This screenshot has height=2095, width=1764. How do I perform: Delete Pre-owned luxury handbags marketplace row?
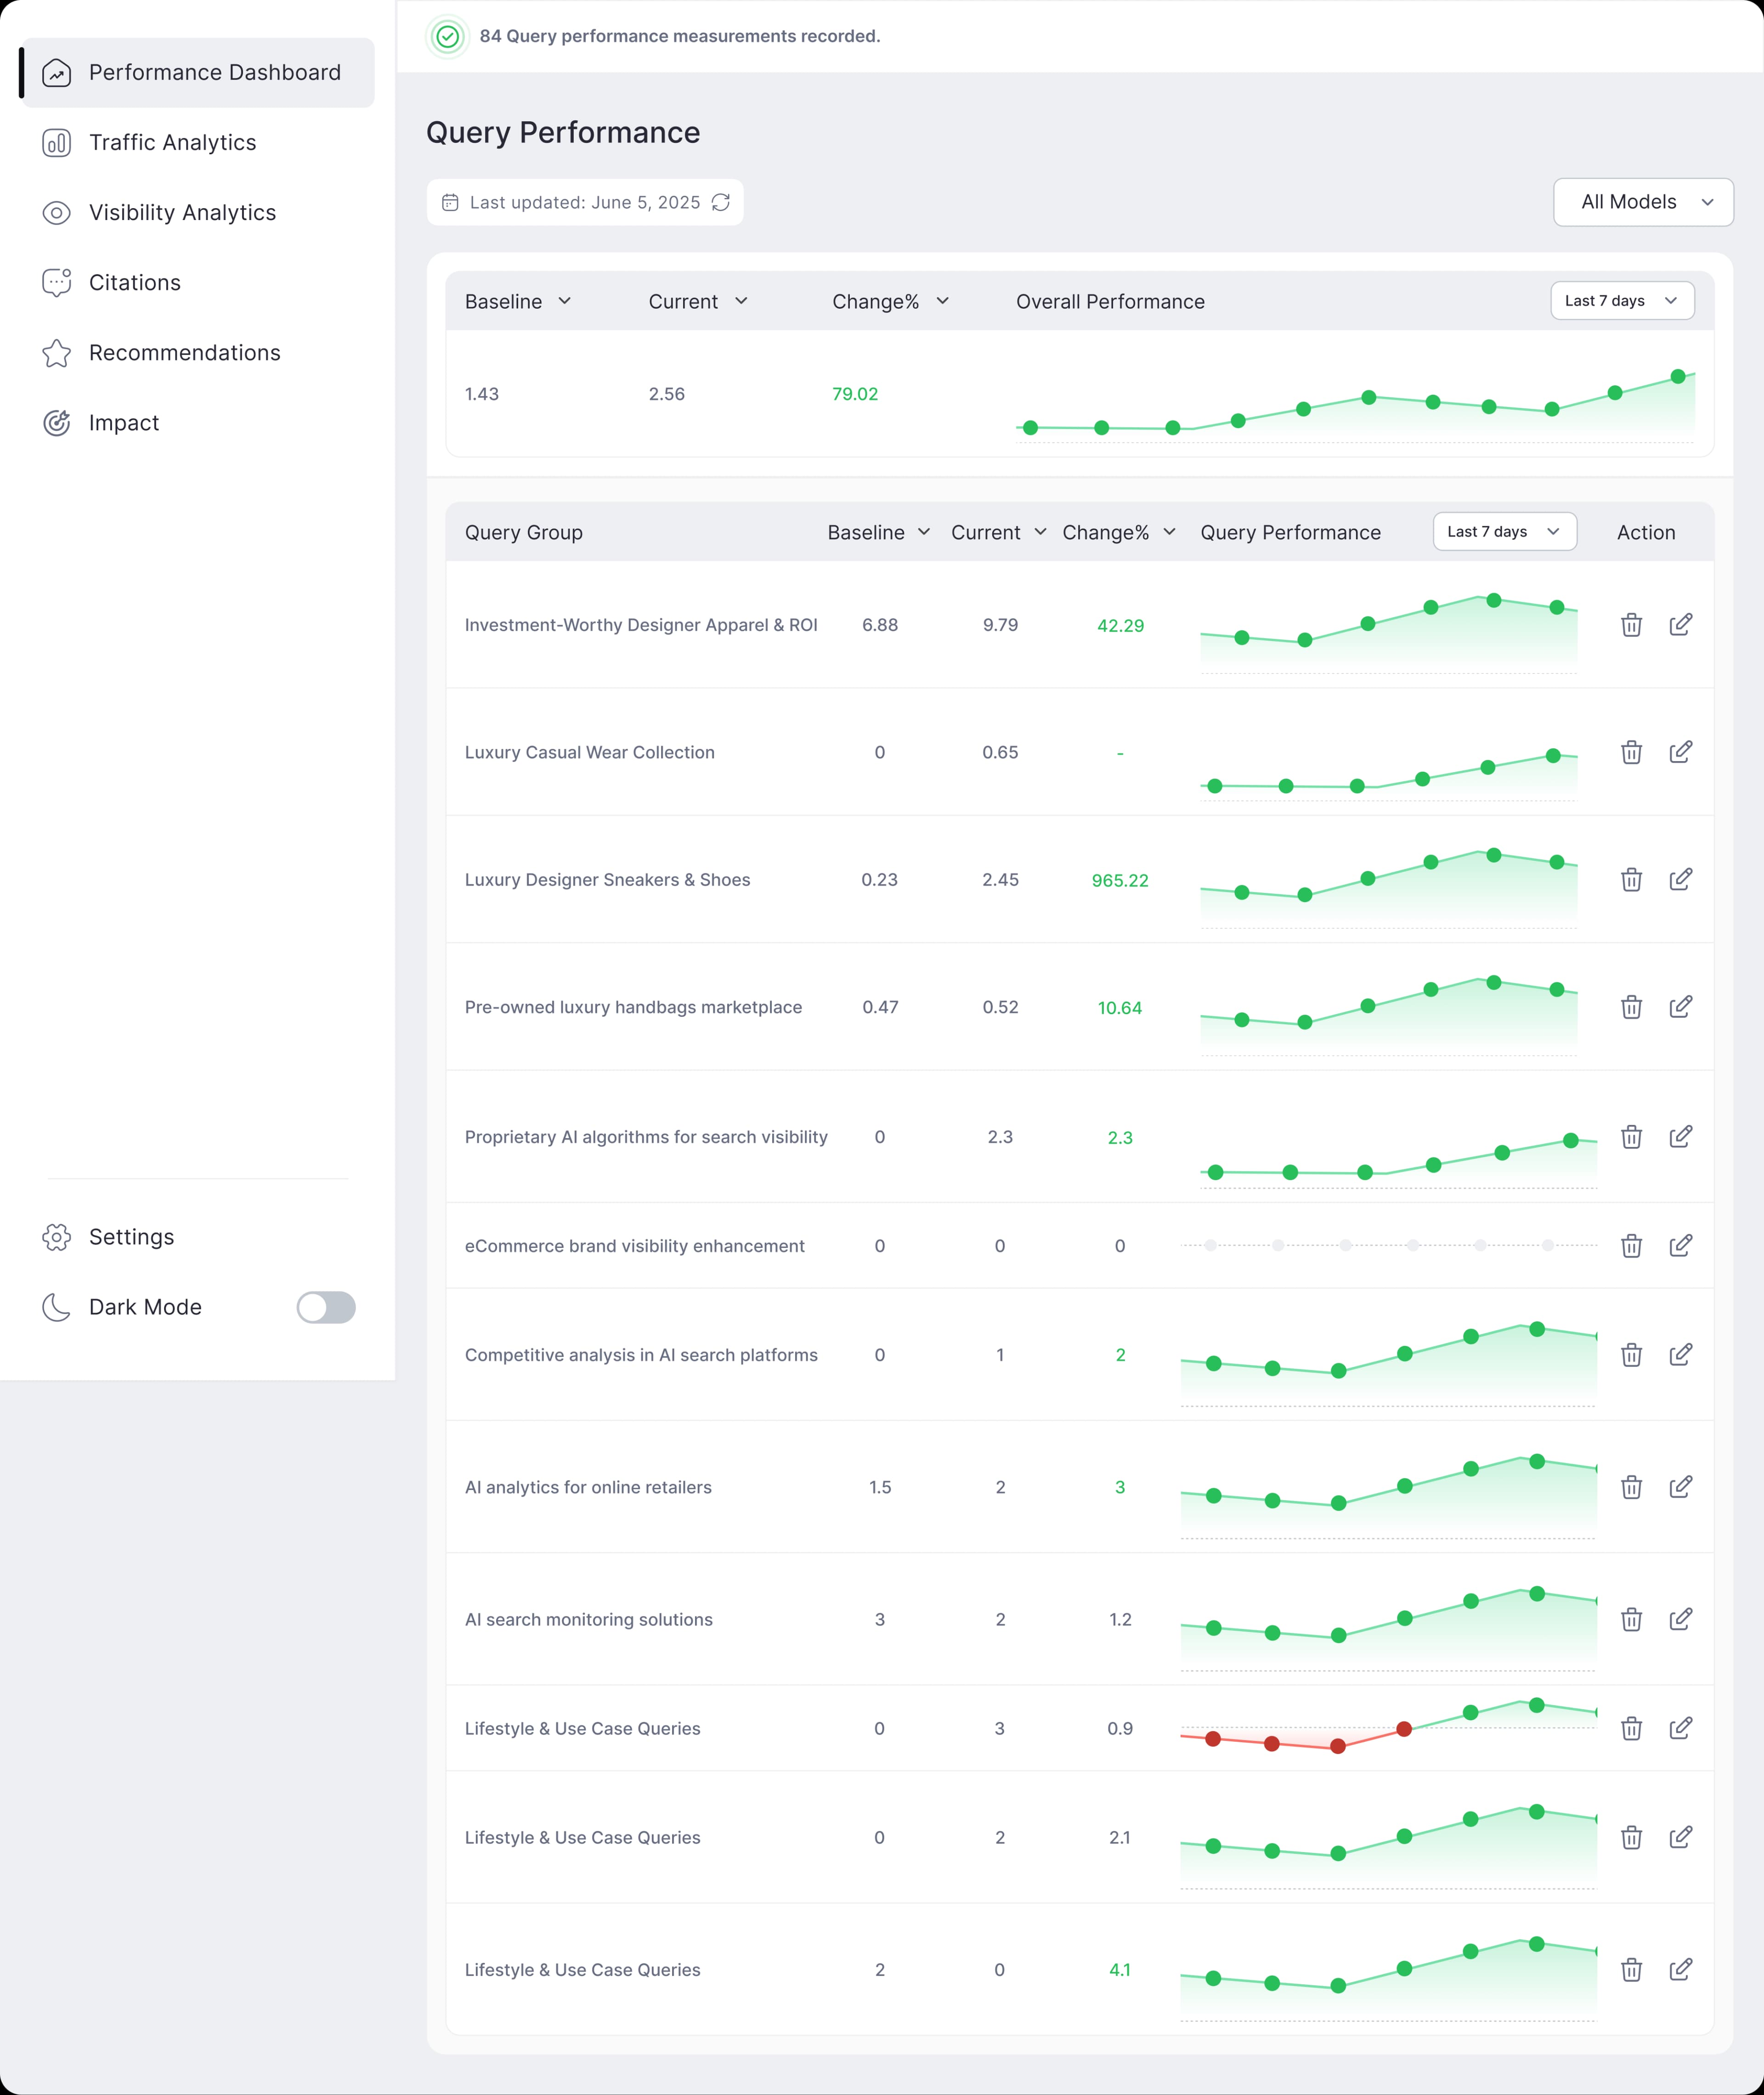1631,1007
